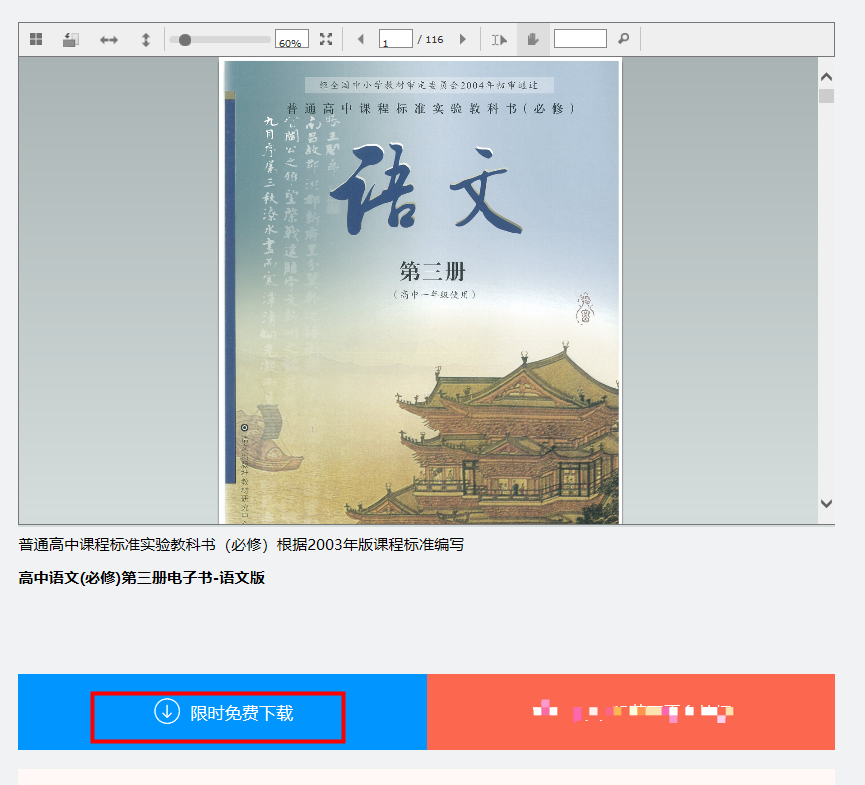Image resolution: width=865 pixels, height=785 pixels.
Task: Enter fullscreen mode
Action: click(x=326, y=39)
